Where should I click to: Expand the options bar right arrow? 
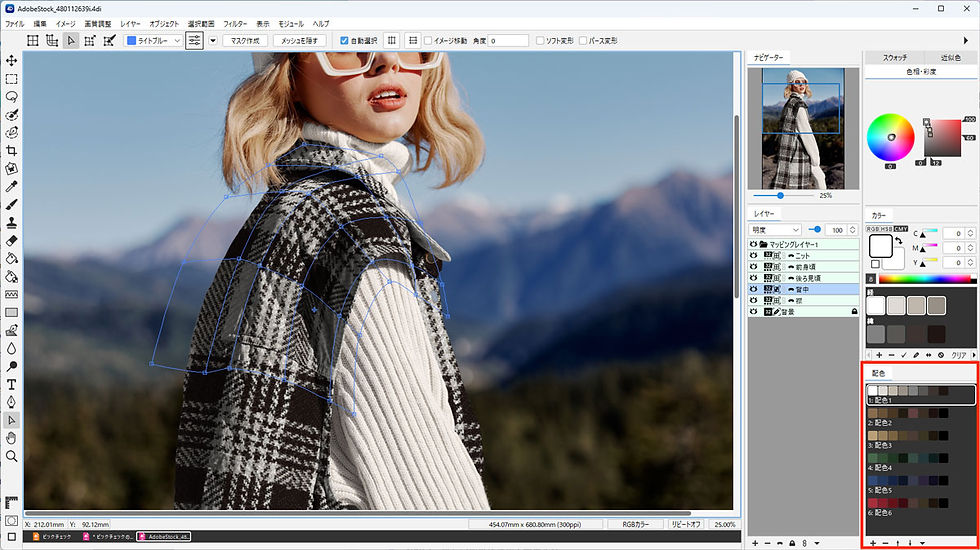(x=966, y=41)
